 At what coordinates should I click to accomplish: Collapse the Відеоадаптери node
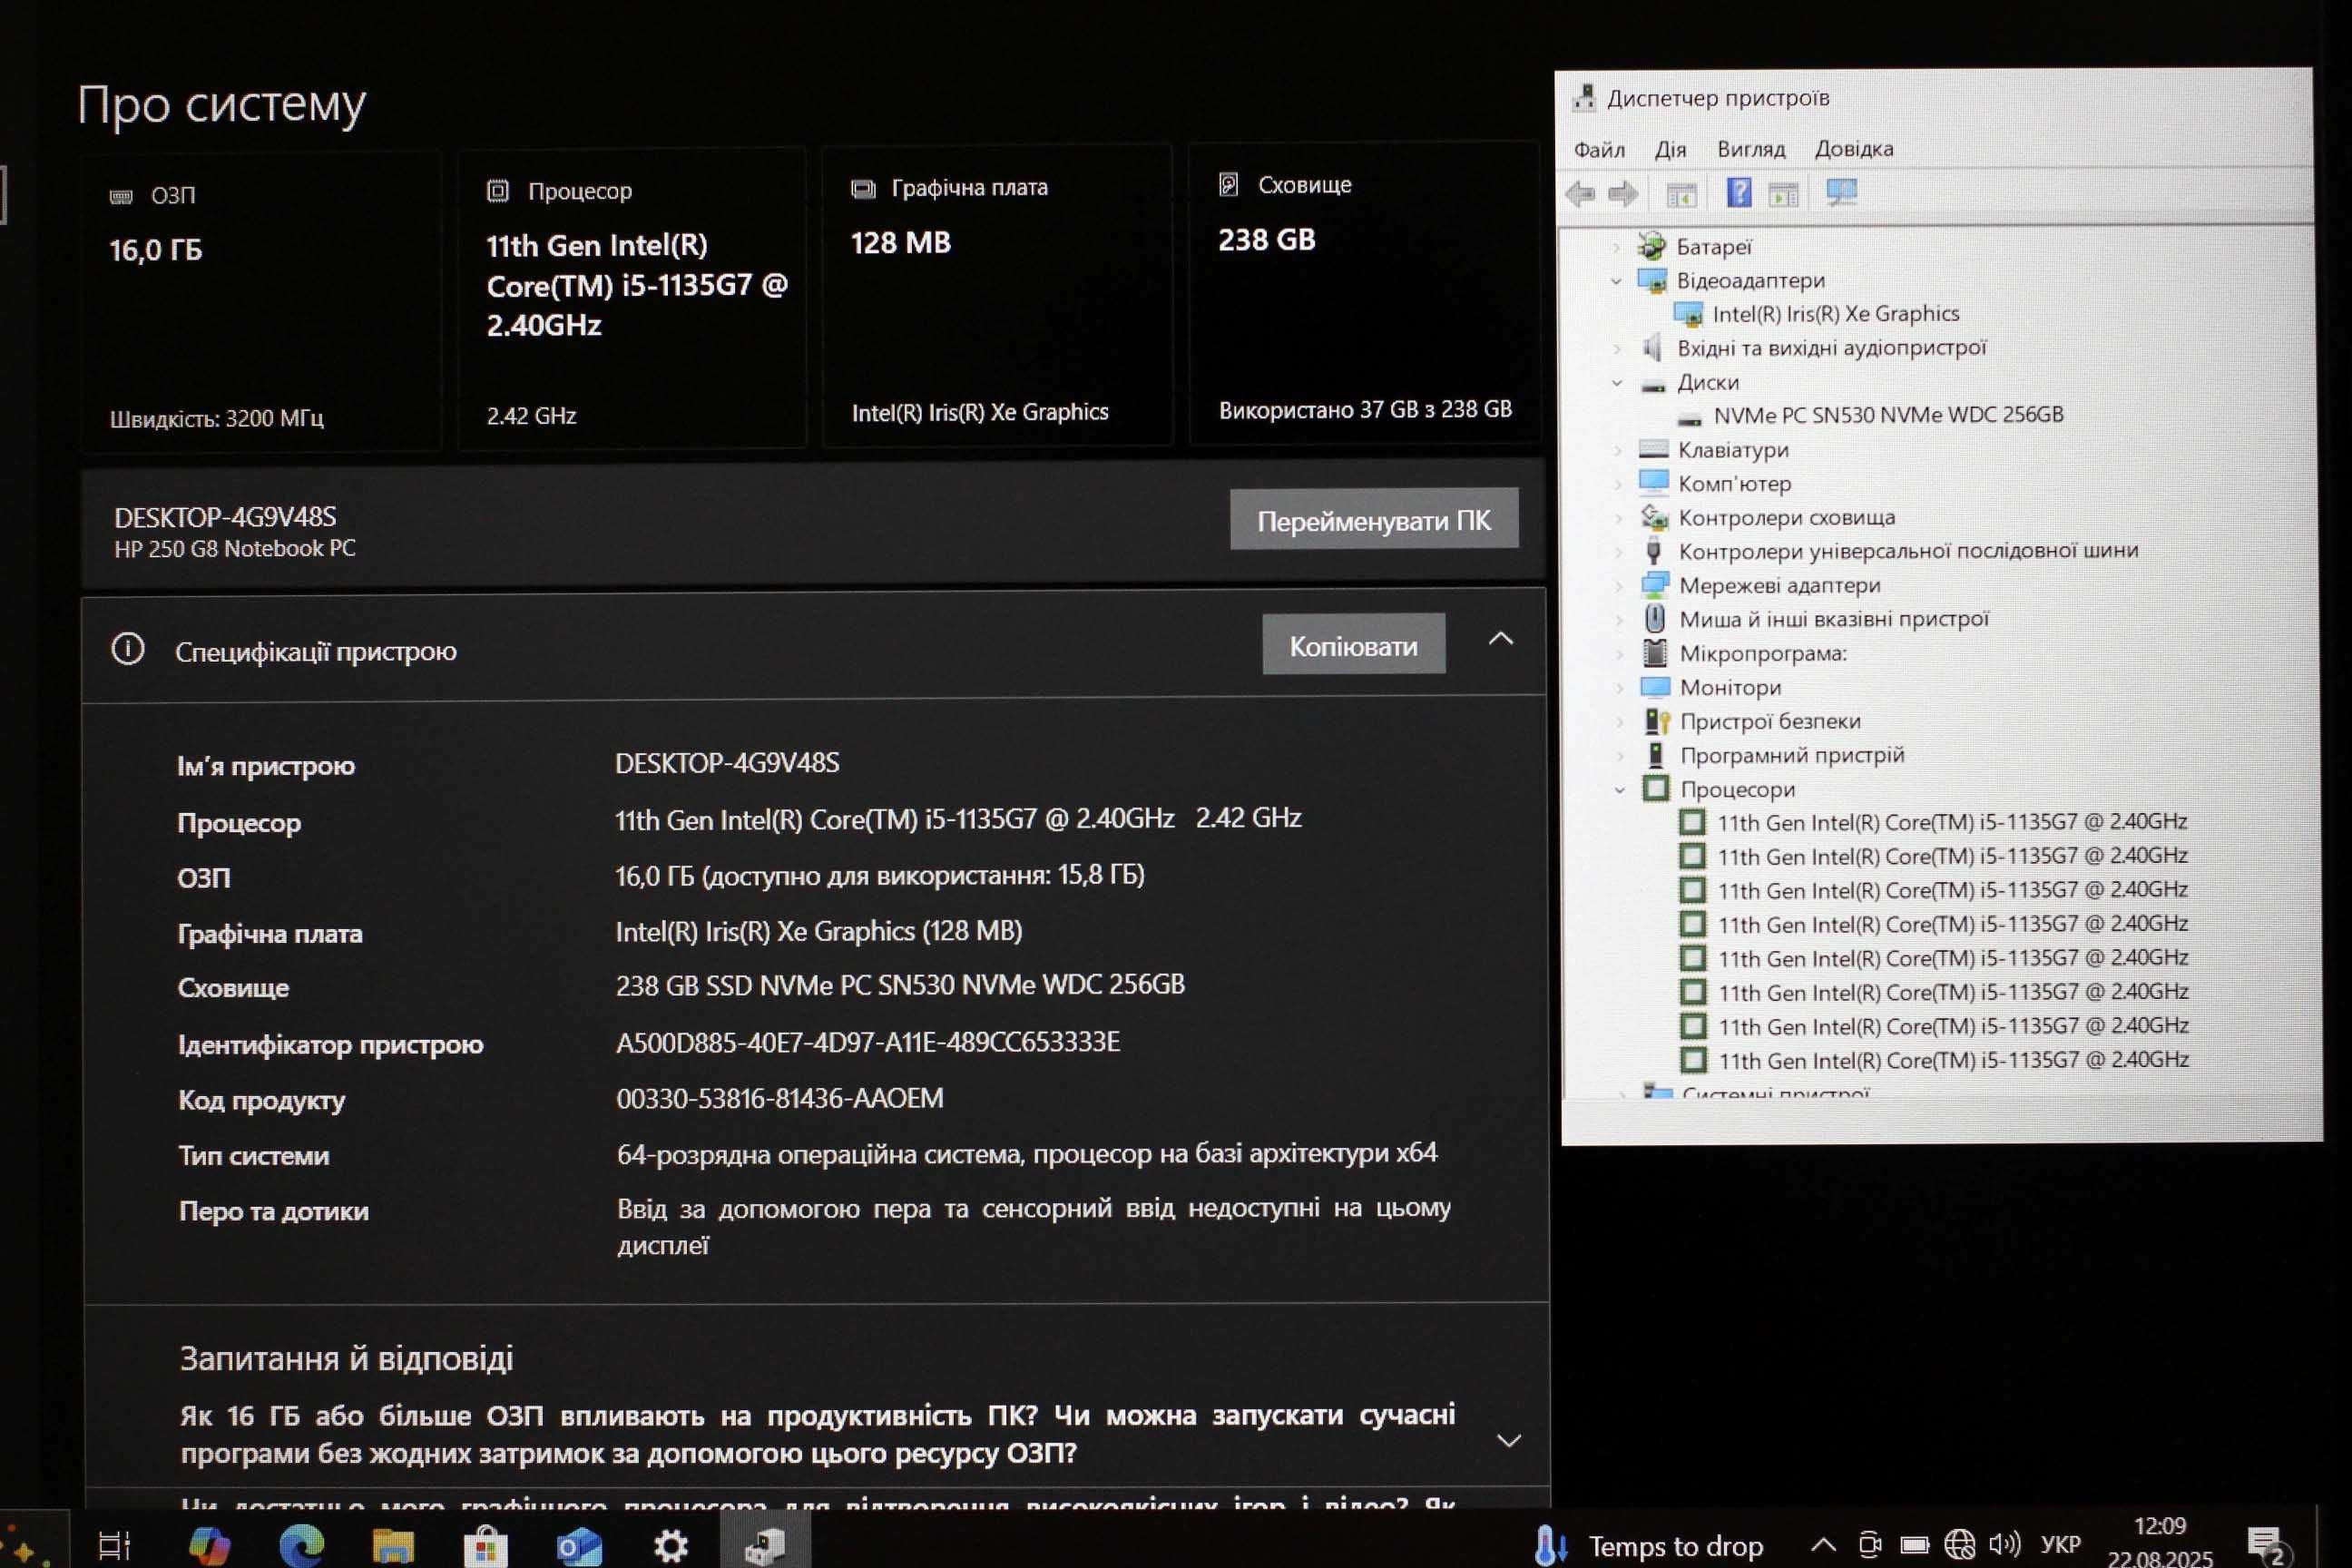(1616, 281)
